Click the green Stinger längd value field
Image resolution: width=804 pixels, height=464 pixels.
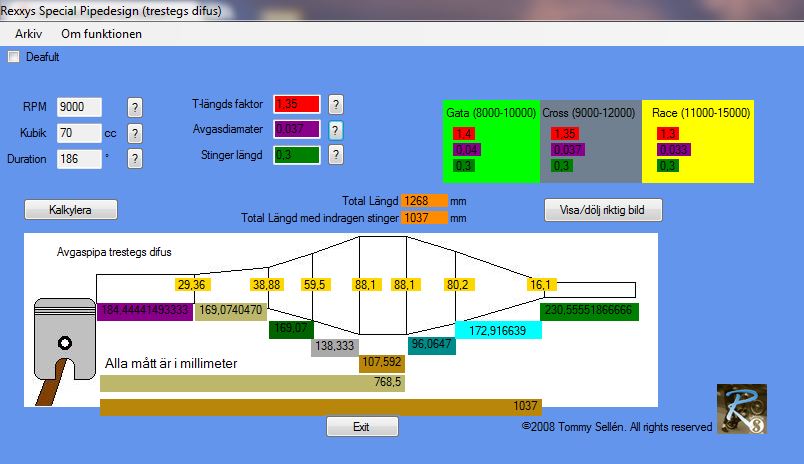[x=297, y=154]
